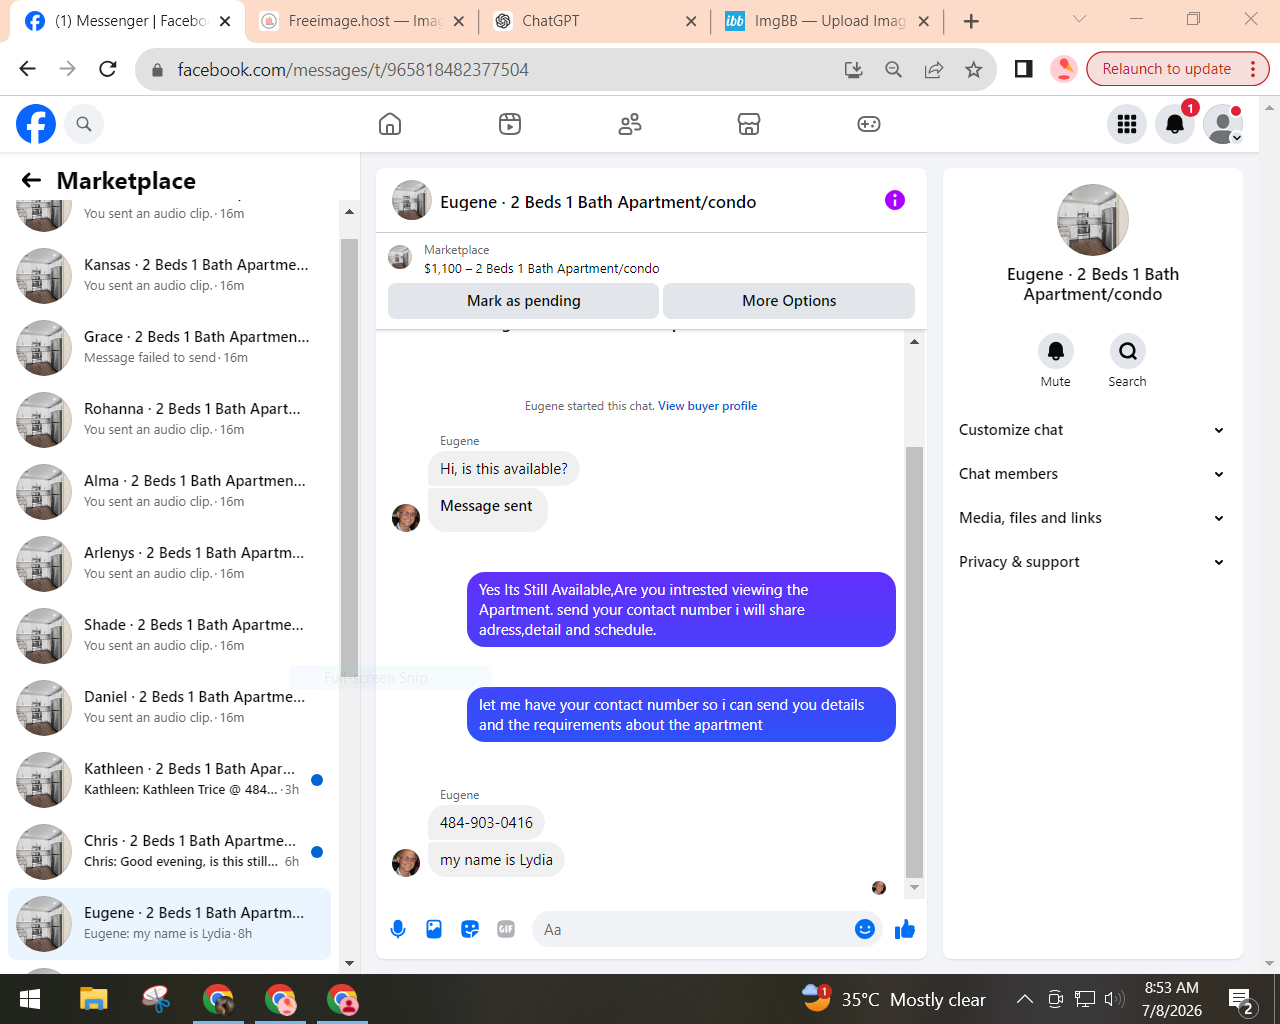Viewport: 1280px width, 1024px height.
Task: Show hidden system tray icons
Action: (1024, 999)
